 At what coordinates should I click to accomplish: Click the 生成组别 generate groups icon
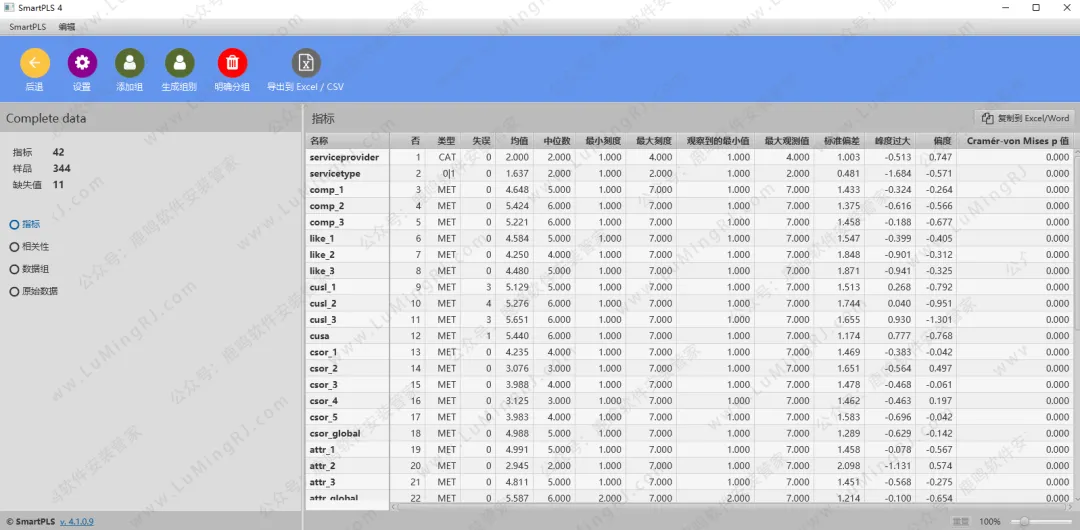[x=180, y=63]
